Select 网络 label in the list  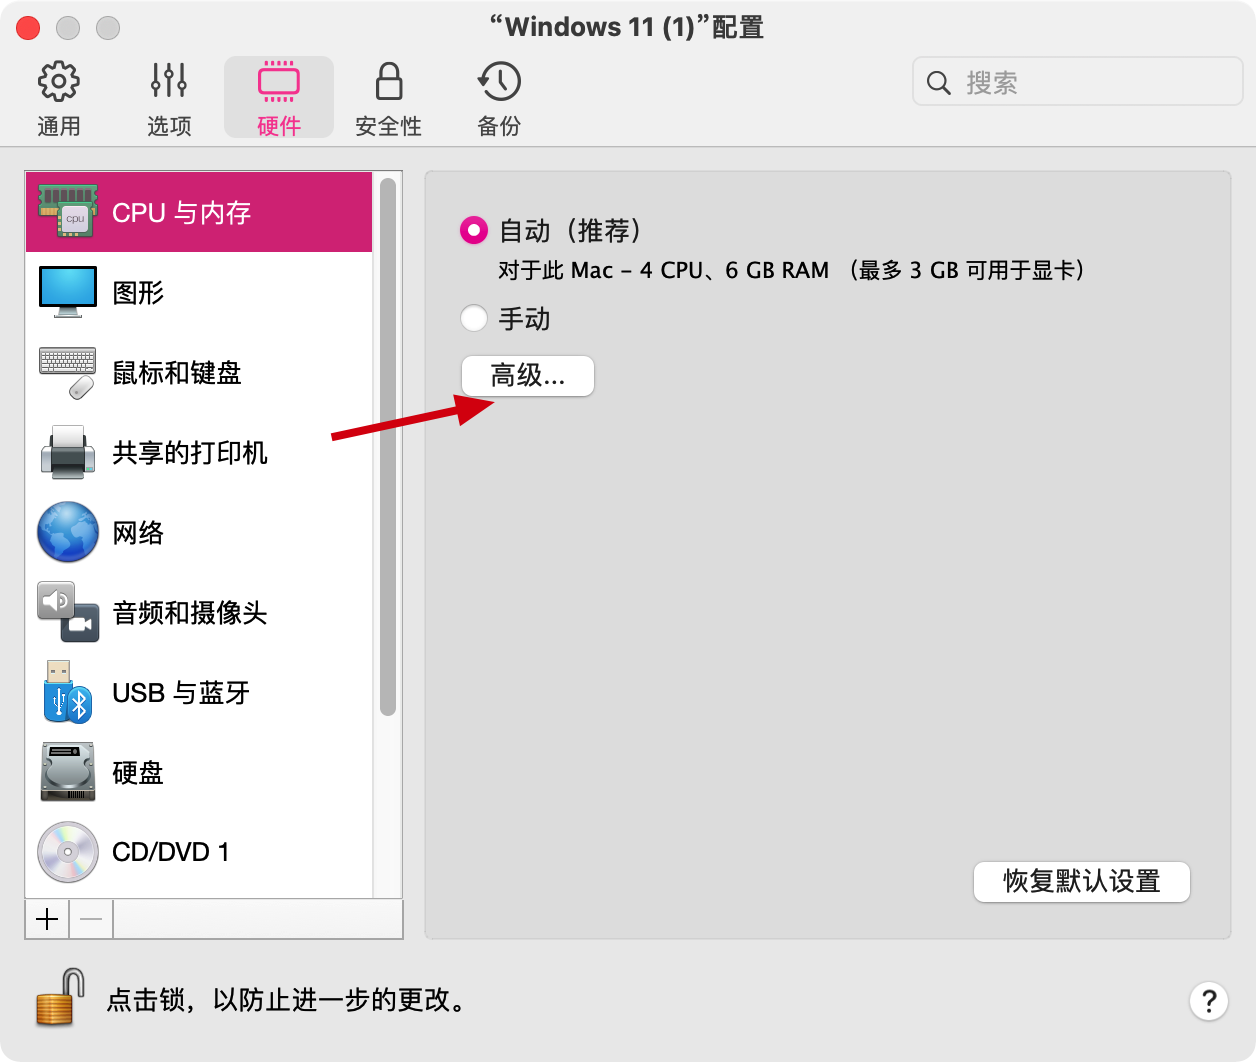click(138, 533)
